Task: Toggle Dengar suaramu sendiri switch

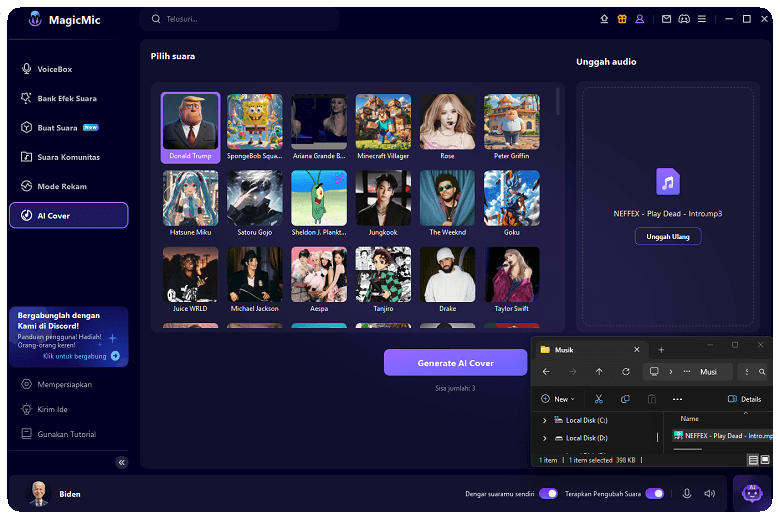Action: [x=548, y=494]
